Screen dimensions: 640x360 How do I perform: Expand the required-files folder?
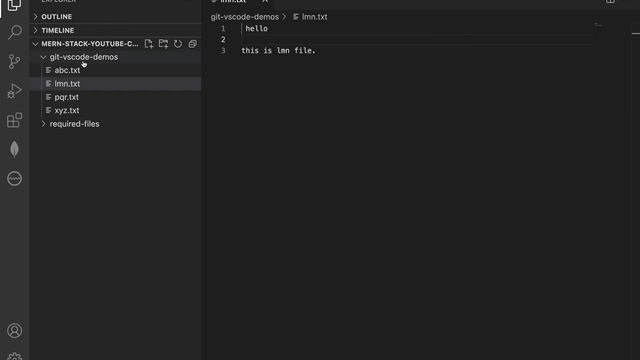[x=116, y=124]
